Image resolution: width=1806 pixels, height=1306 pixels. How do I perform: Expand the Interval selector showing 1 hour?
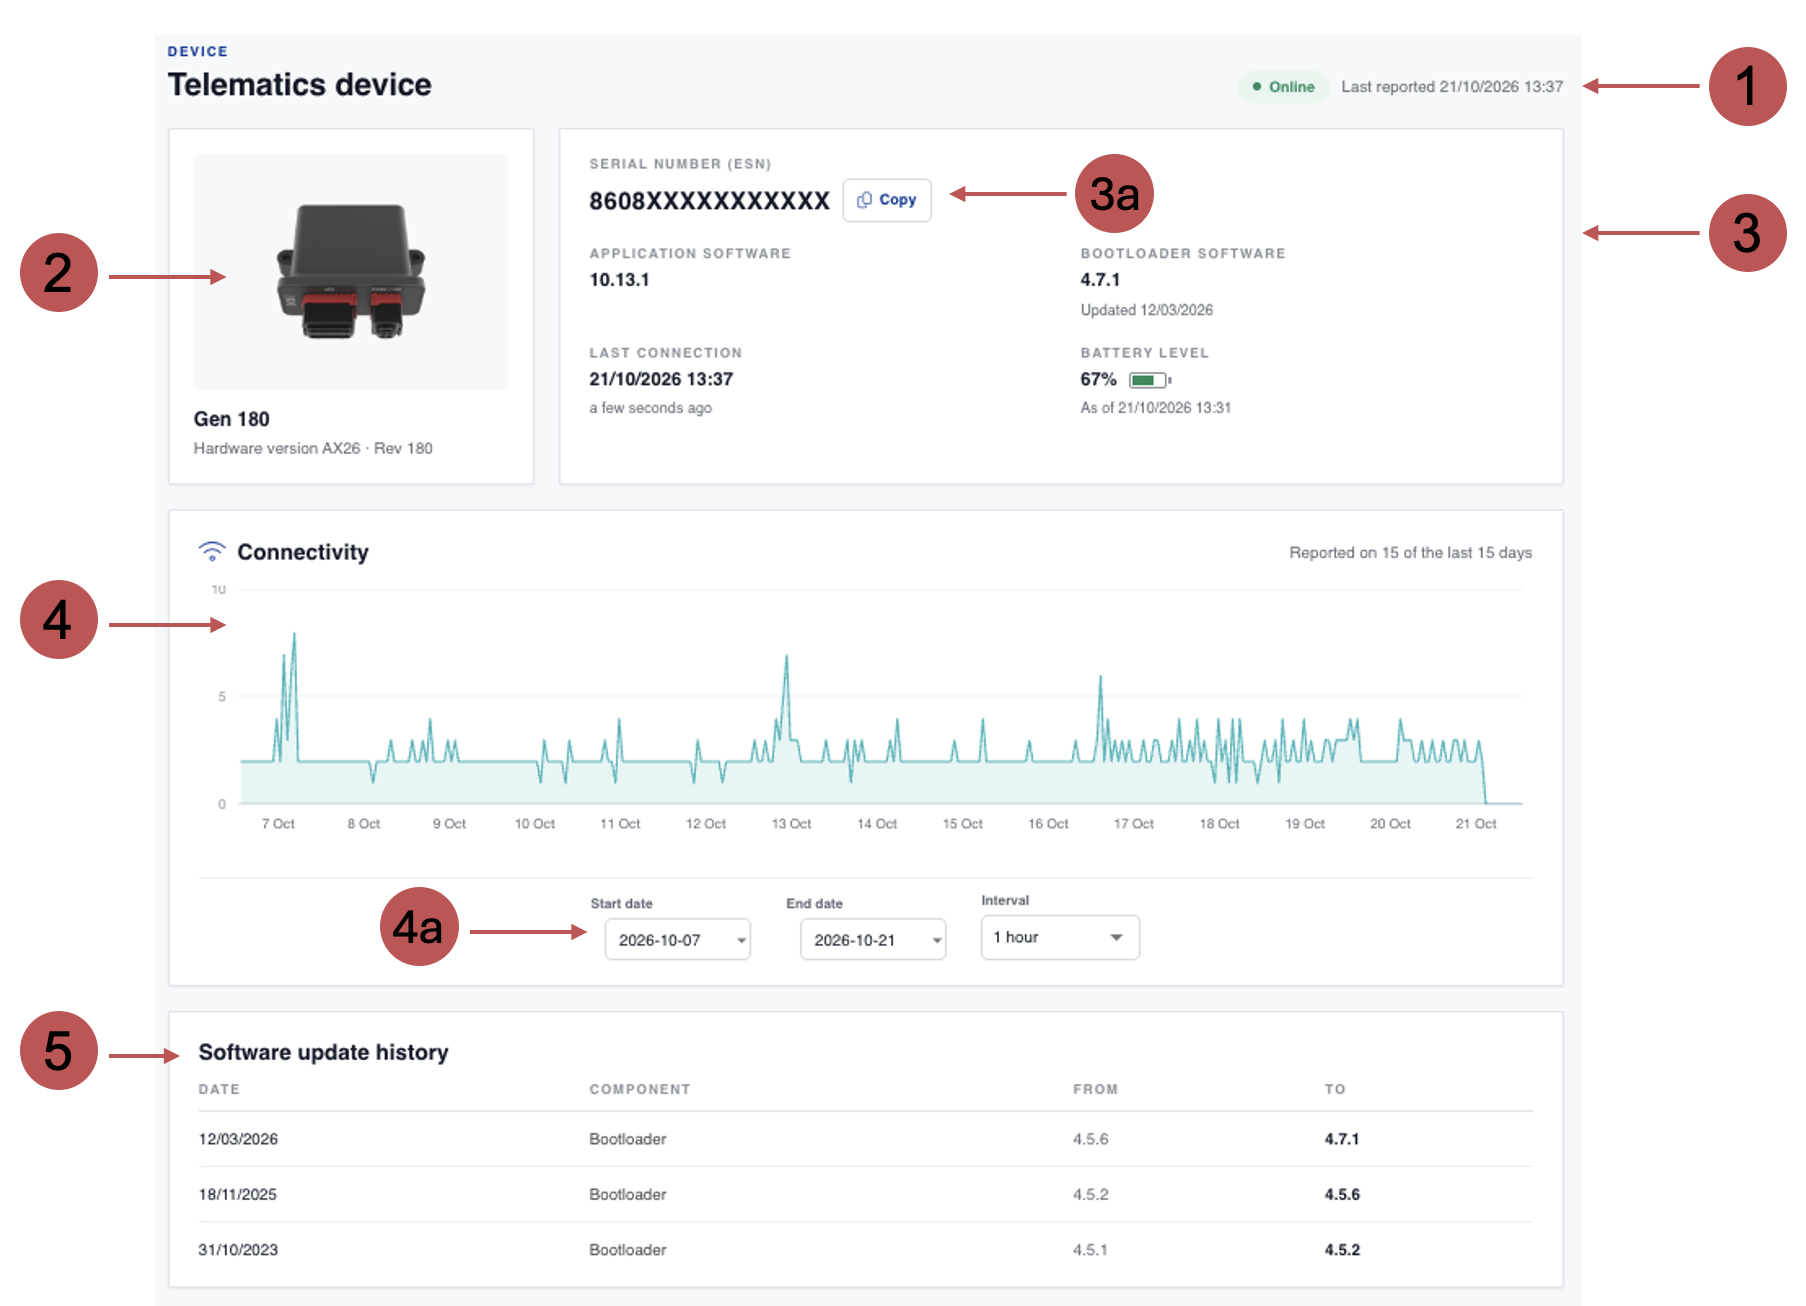(x=1060, y=937)
